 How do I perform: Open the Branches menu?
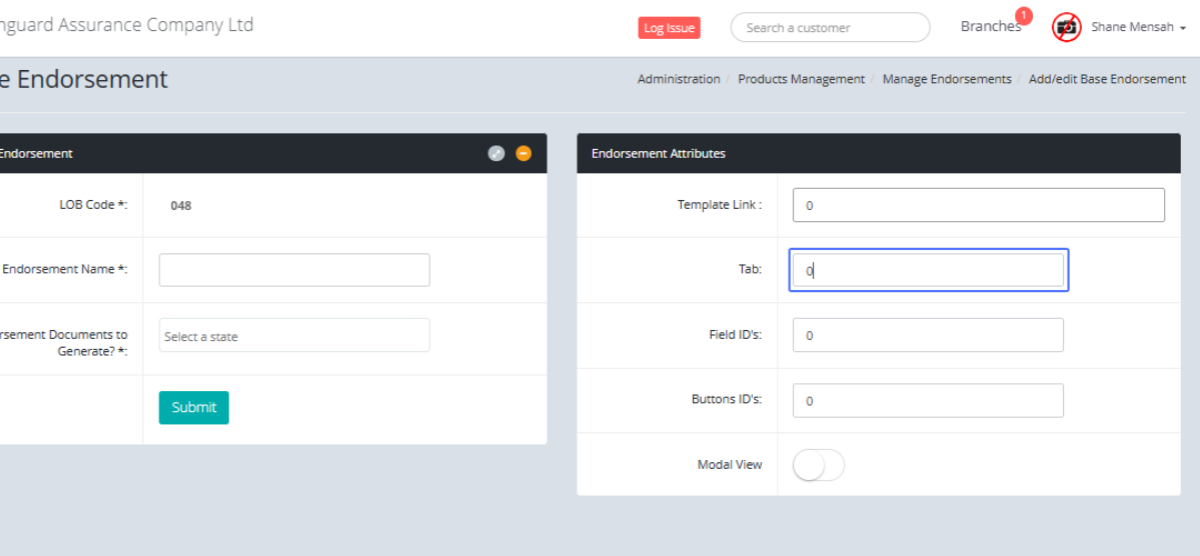990,27
